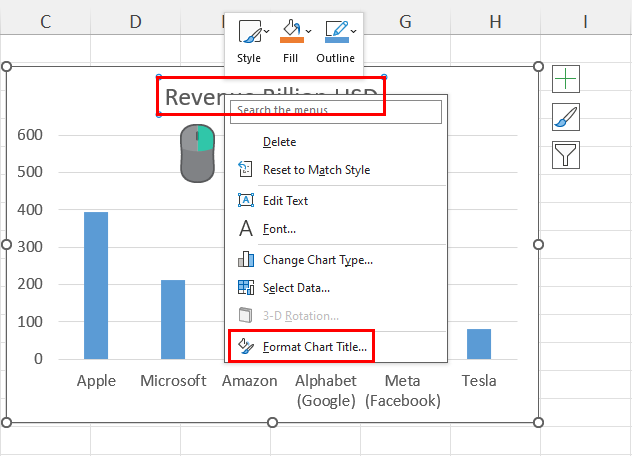Open Select Data... from the menu

pos(336,288)
